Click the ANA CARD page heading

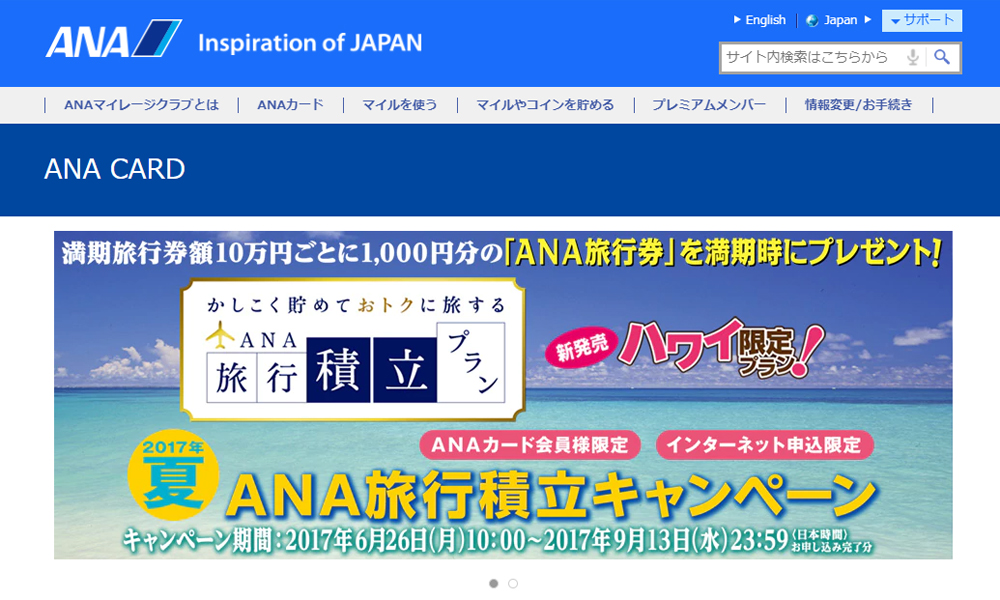coord(115,169)
